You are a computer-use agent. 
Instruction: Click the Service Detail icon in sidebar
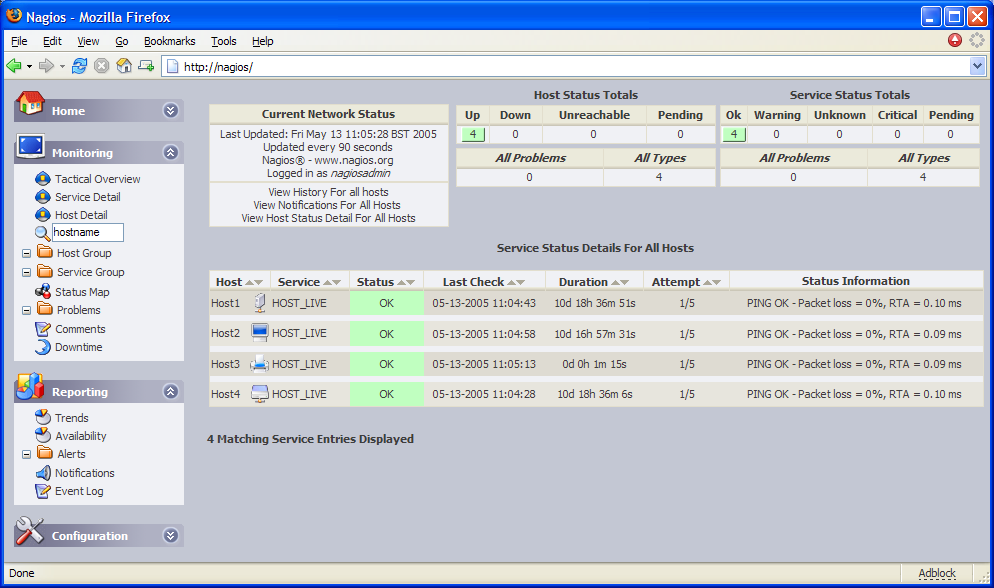pyautogui.click(x=42, y=196)
